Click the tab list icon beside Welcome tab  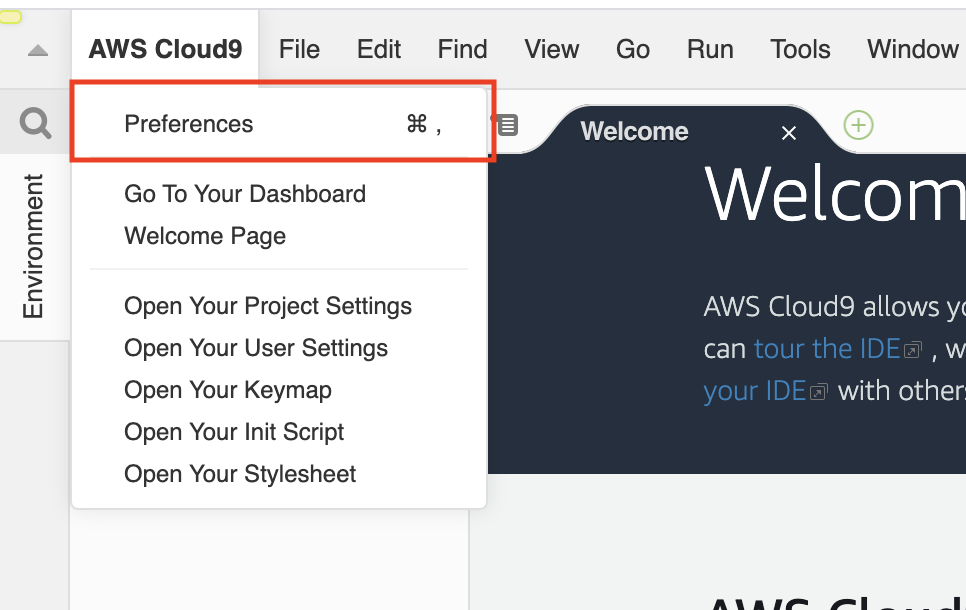coord(507,125)
